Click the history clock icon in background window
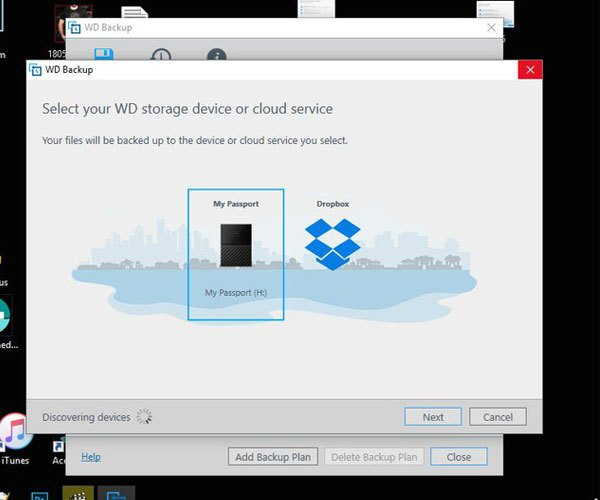This screenshot has height=500, width=600. pos(160,57)
